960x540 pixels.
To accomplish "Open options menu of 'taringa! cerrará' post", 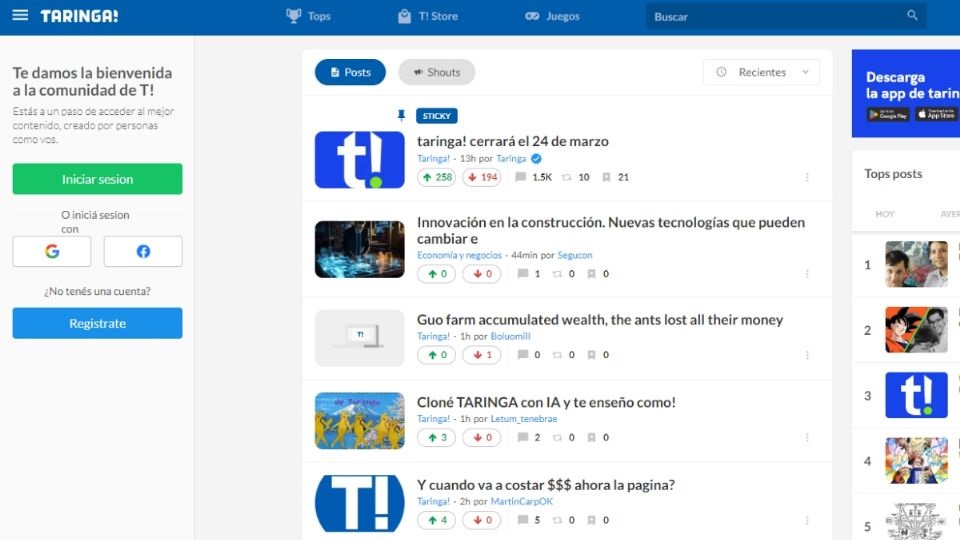I will click(807, 177).
